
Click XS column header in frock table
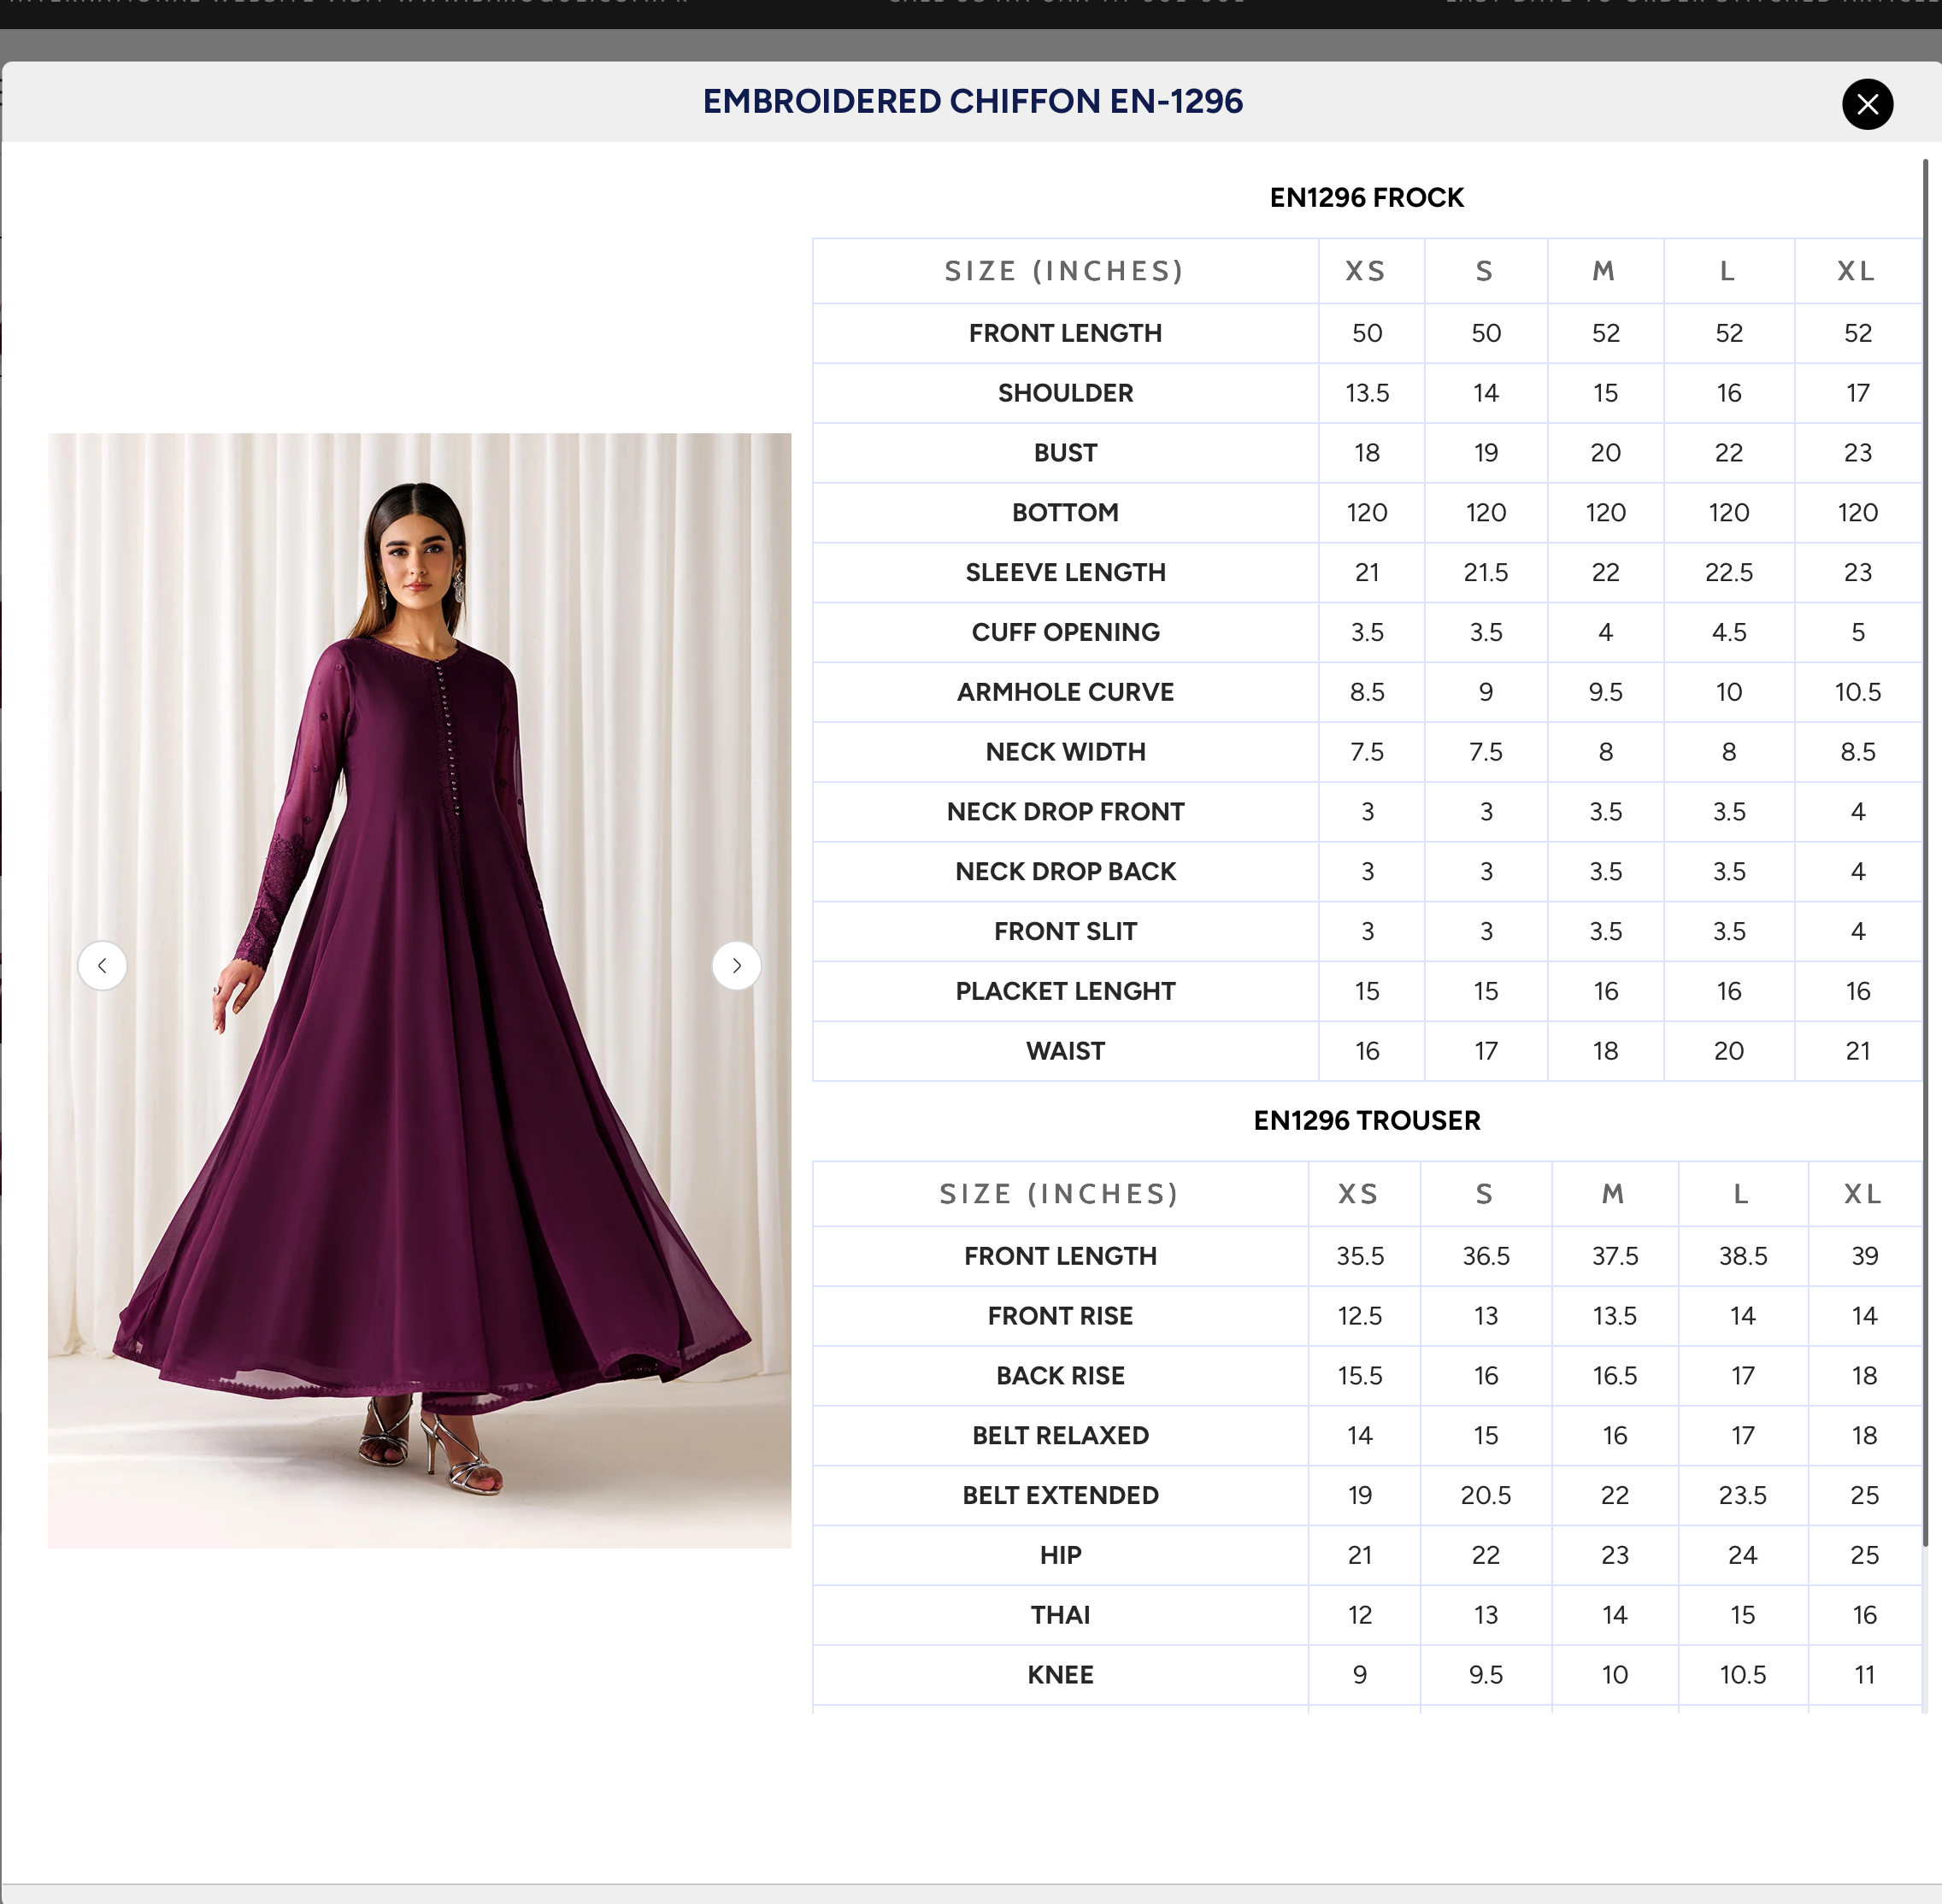tap(1366, 271)
